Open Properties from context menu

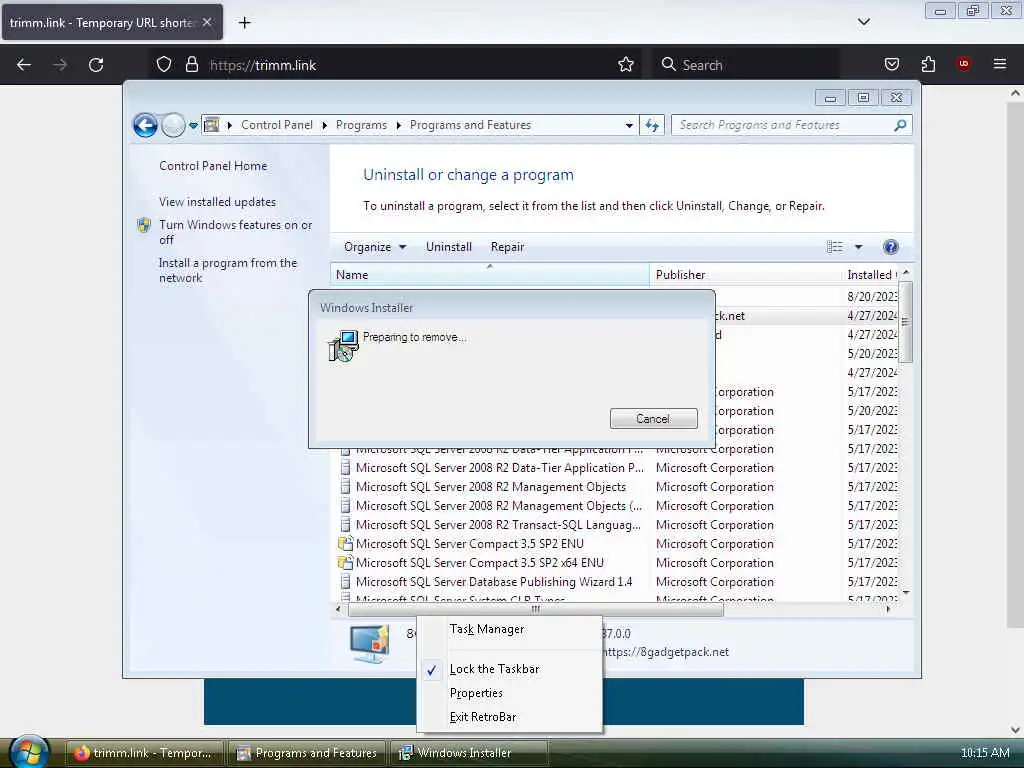click(509, 693)
